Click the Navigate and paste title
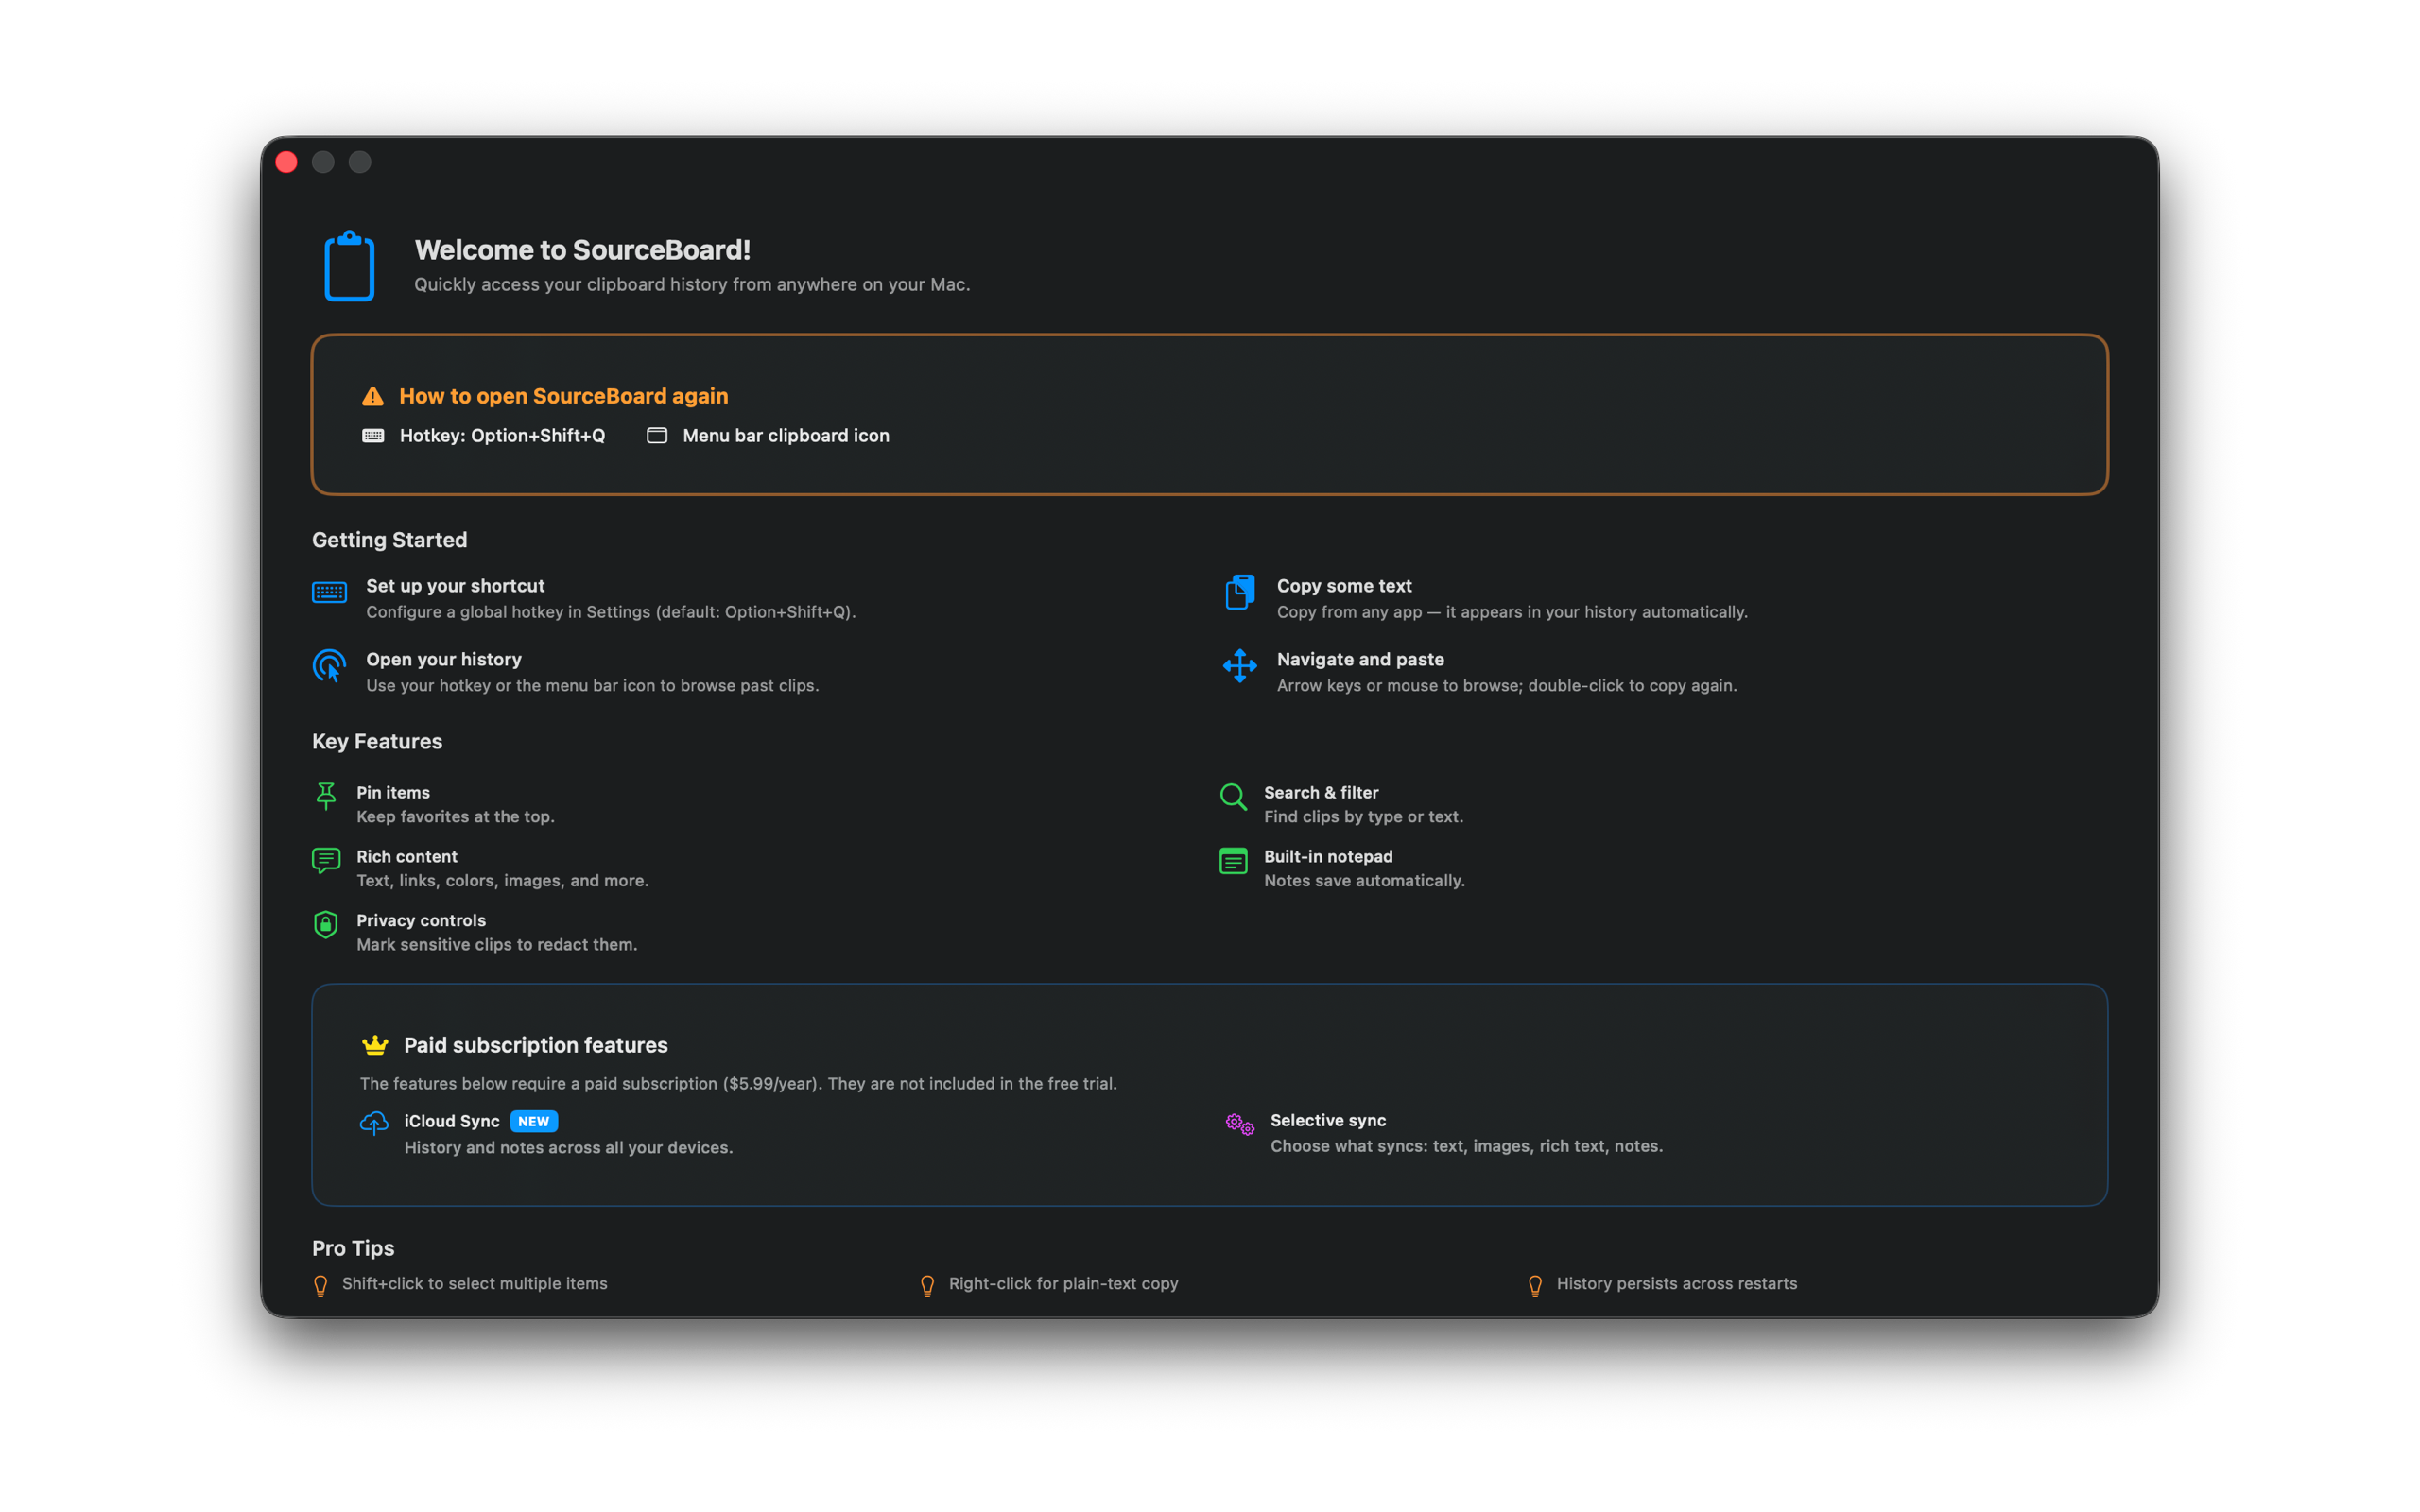The image size is (2420, 1512). pos(1360,659)
